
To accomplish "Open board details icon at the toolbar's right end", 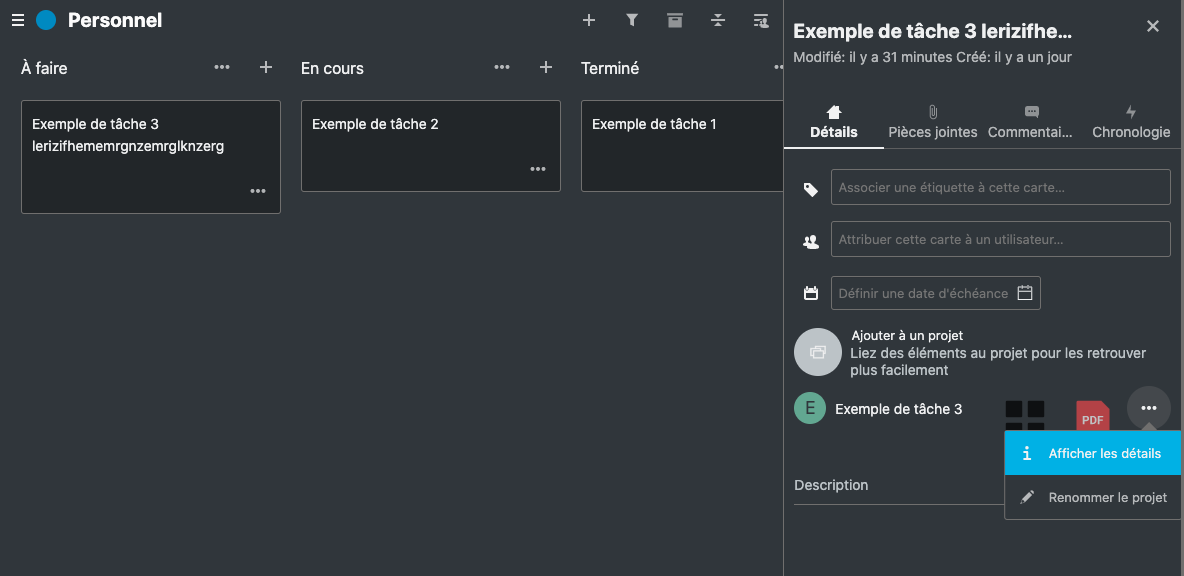I will 761,20.
